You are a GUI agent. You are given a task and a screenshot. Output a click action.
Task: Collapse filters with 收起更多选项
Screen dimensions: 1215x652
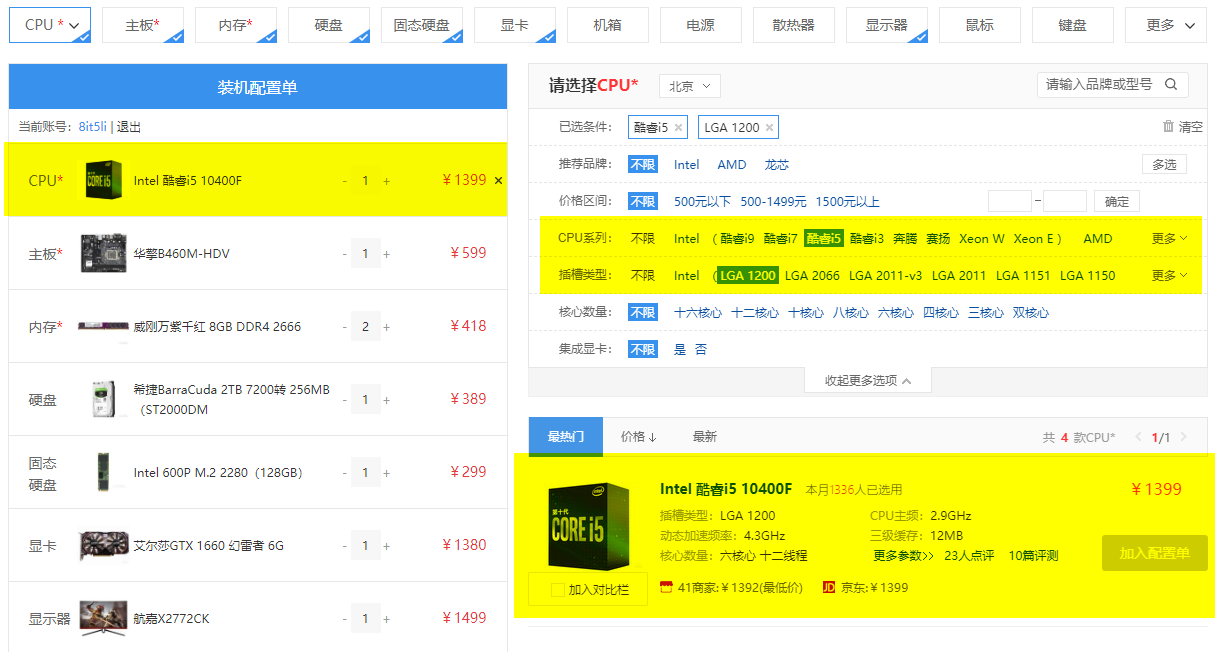click(867, 380)
